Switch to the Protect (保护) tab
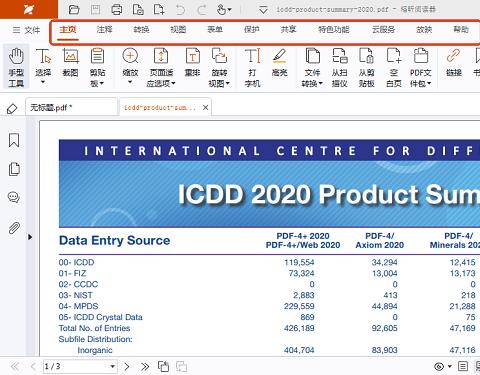The height and width of the screenshot is (375, 480). [x=252, y=30]
